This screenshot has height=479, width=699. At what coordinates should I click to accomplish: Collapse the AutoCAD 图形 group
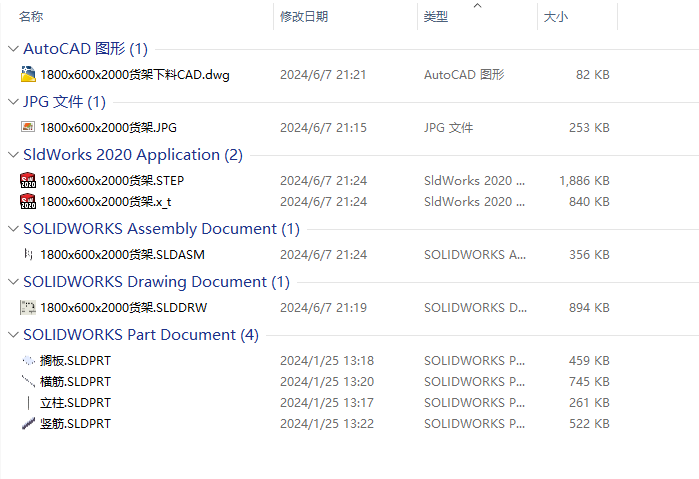13,49
